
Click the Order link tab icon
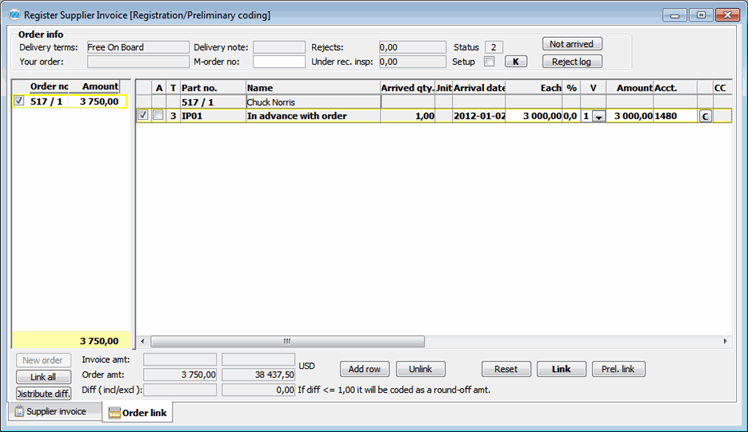pos(113,412)
